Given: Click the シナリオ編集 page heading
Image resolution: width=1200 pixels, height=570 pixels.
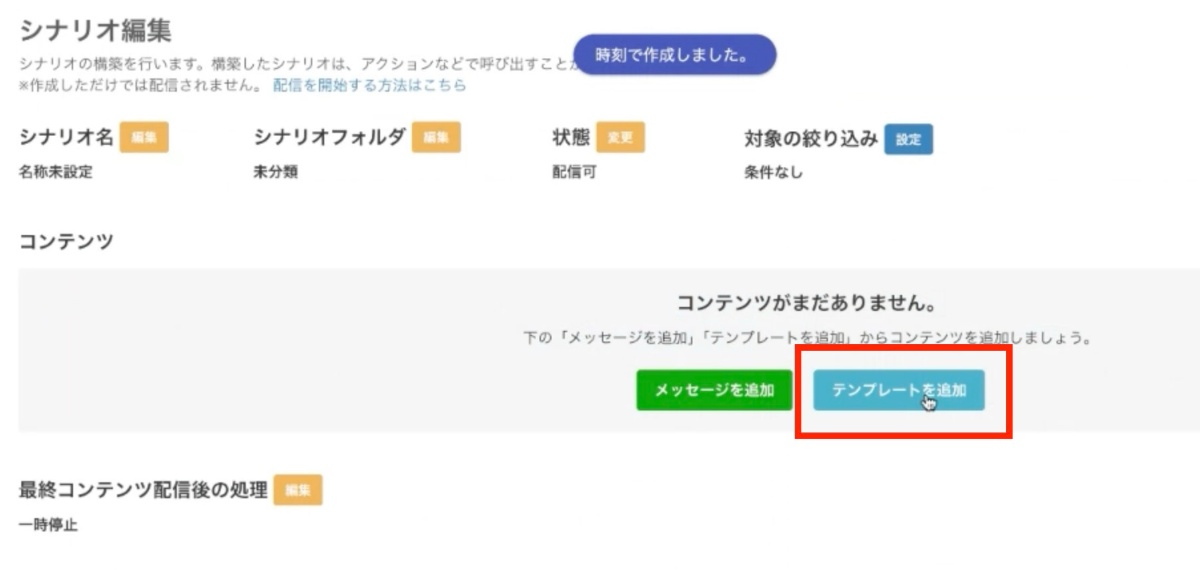Looking at the screenshot, I should (x=95, y=31).
